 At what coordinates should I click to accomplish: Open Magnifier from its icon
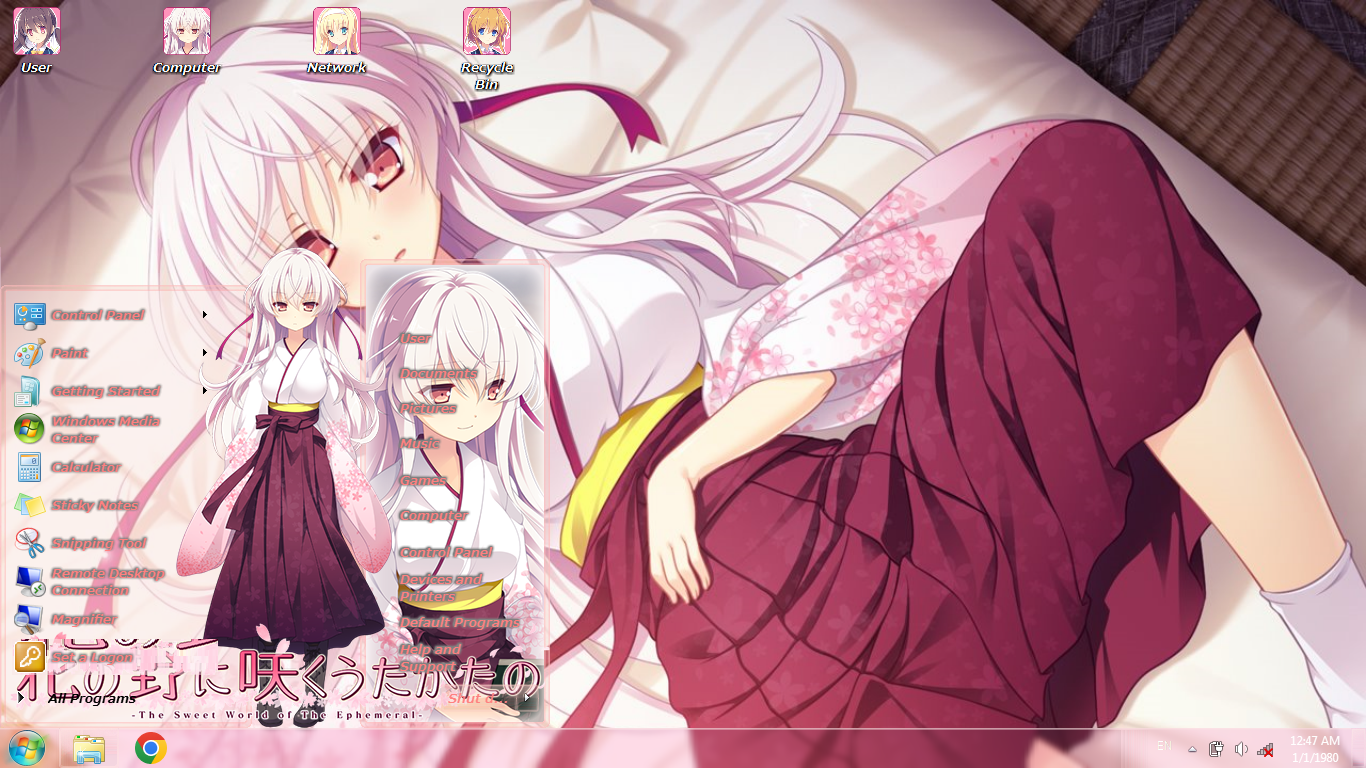coord(29,619)
